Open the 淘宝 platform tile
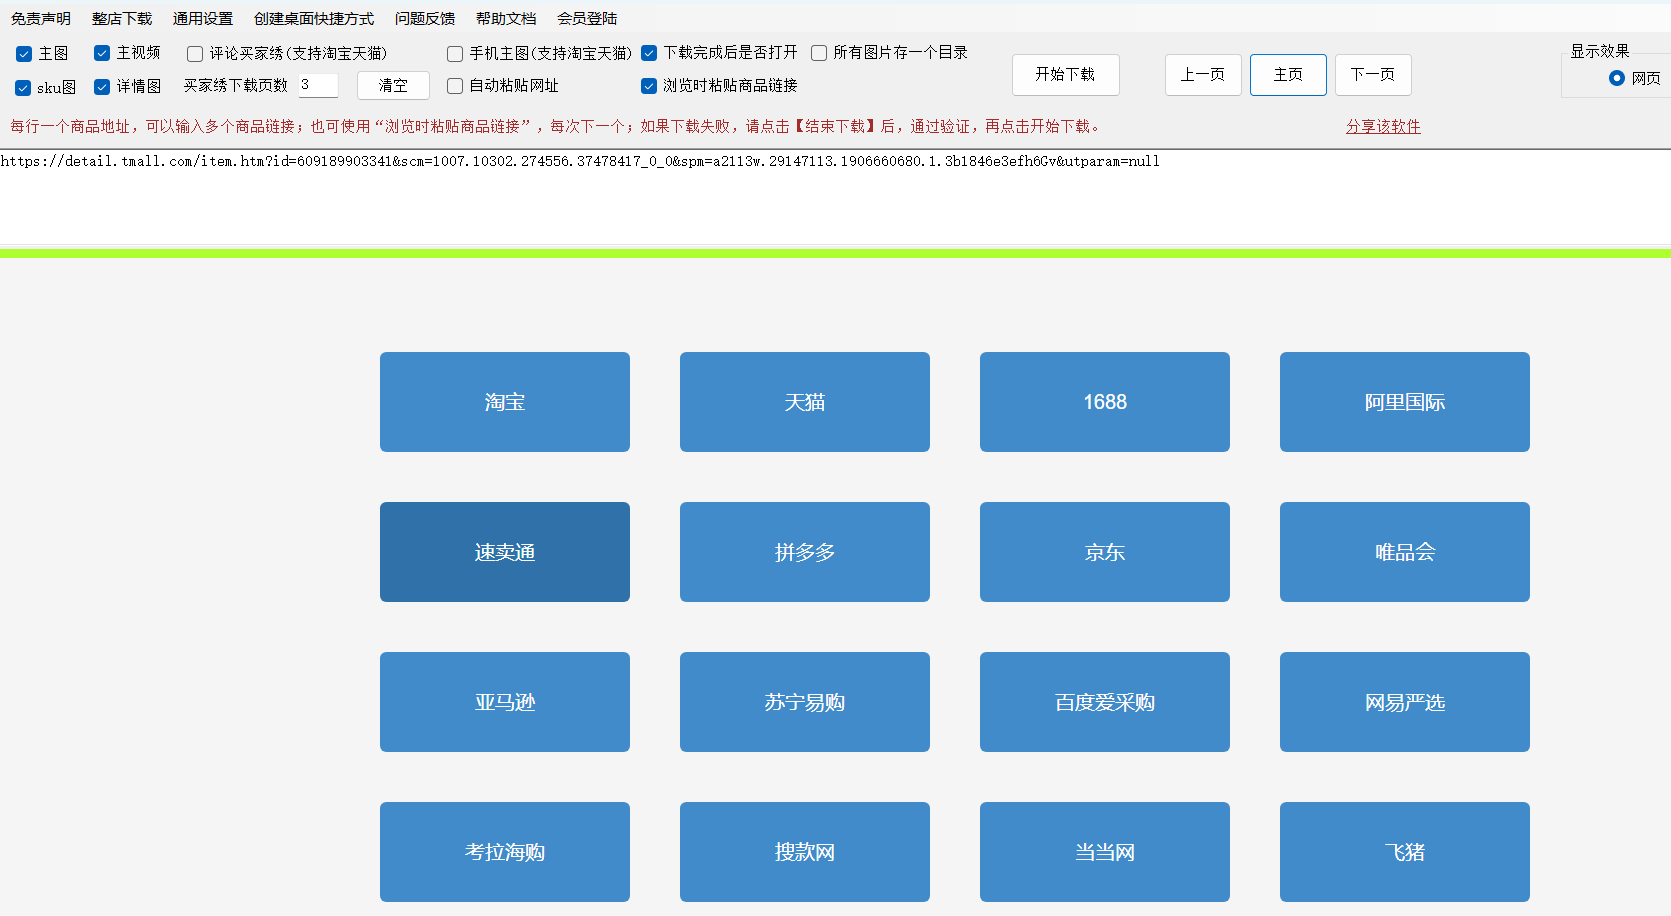This screenshot has width=1671, height=916. pos(505,402)
